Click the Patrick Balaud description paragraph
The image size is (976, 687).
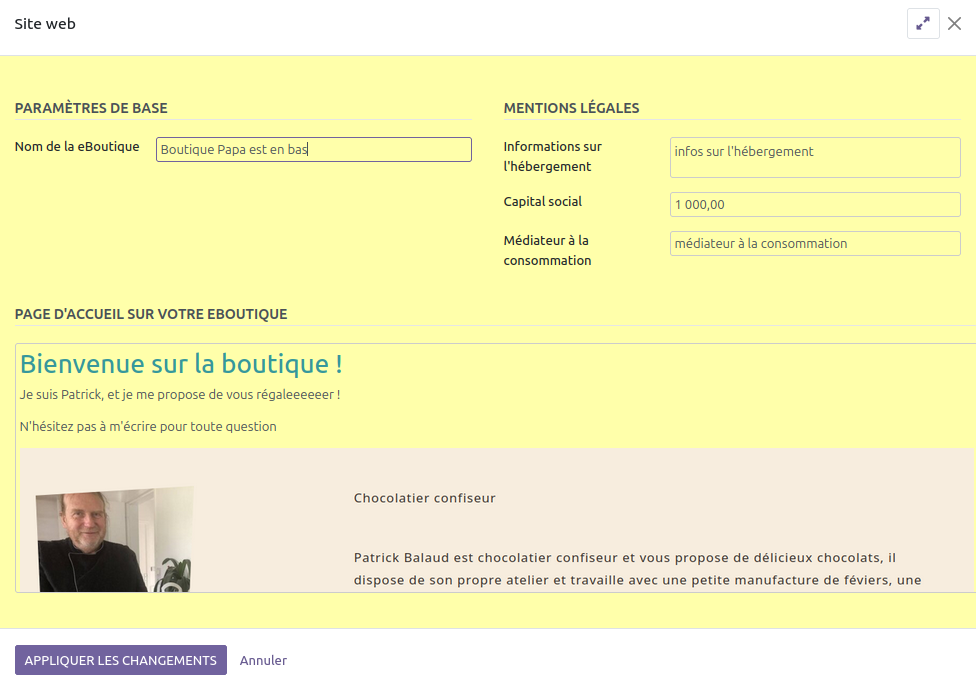637,568
